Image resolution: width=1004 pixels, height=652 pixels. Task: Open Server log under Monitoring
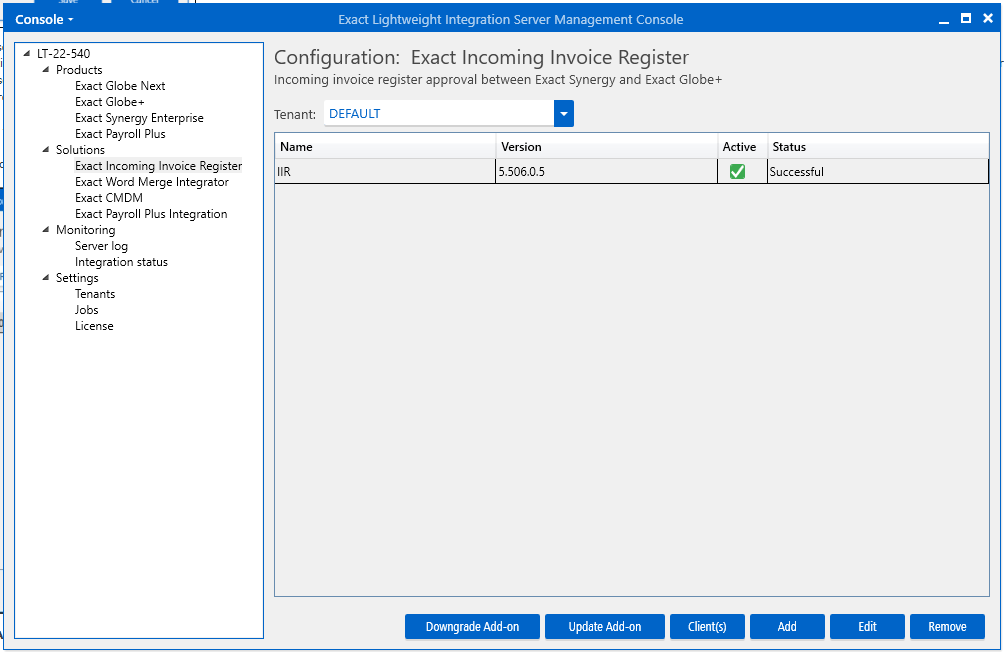[x=101, y=246]
